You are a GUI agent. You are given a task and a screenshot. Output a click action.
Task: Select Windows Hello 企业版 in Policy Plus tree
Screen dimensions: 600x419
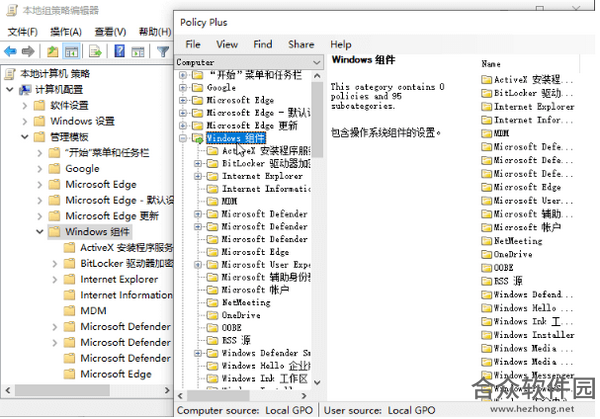click(266, 366)
